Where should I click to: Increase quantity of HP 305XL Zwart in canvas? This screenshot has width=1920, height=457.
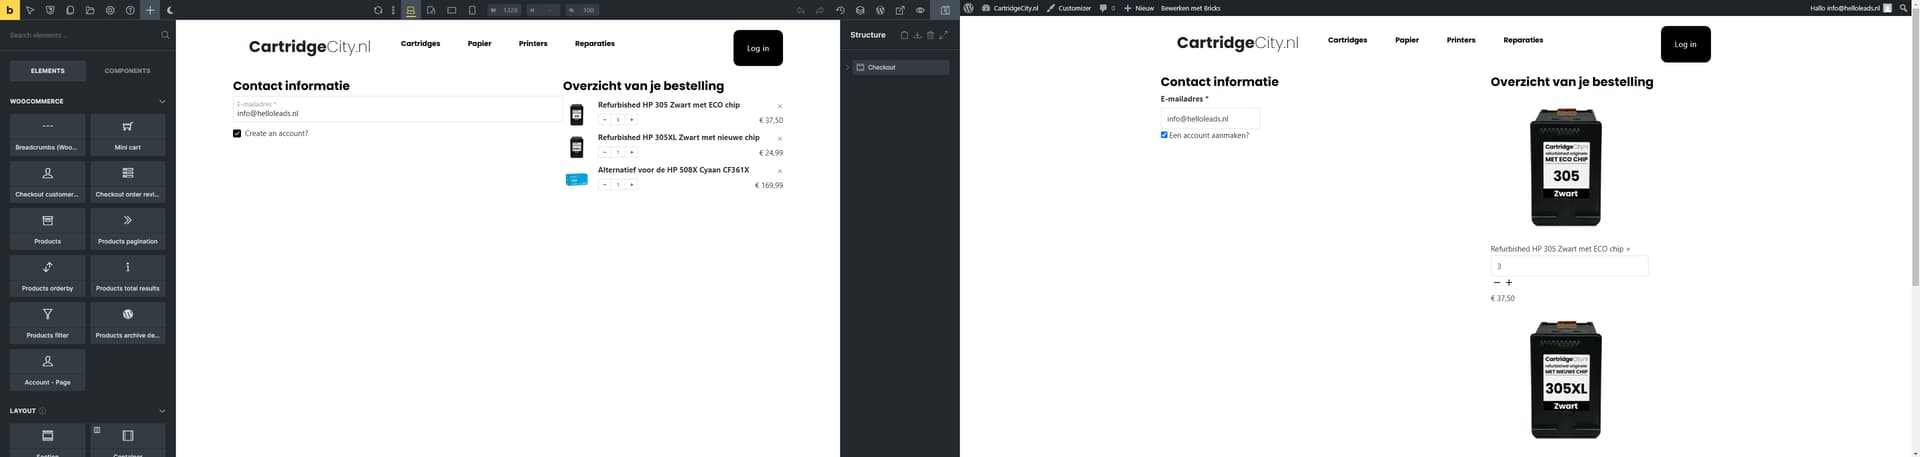631,152
